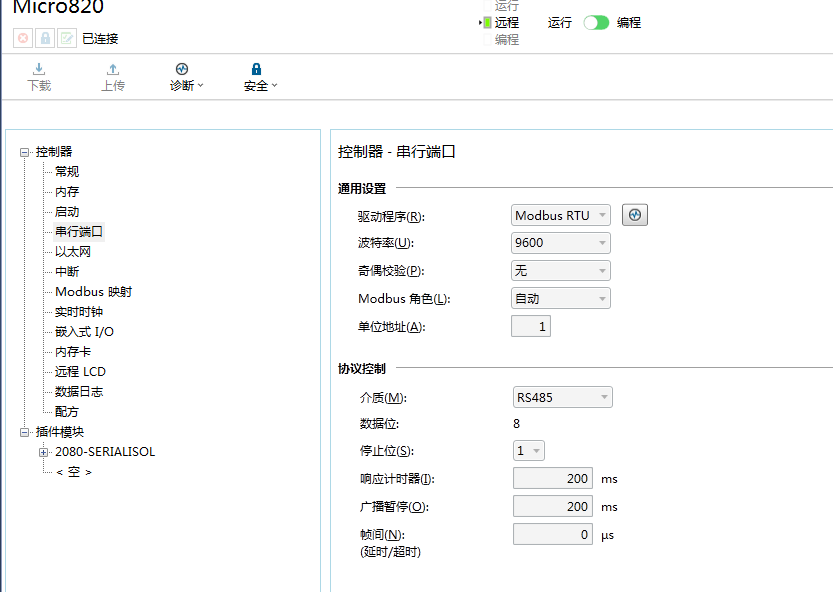Select 串行端口 in the controller tree
Screen dimensions: 833x592
79,232
